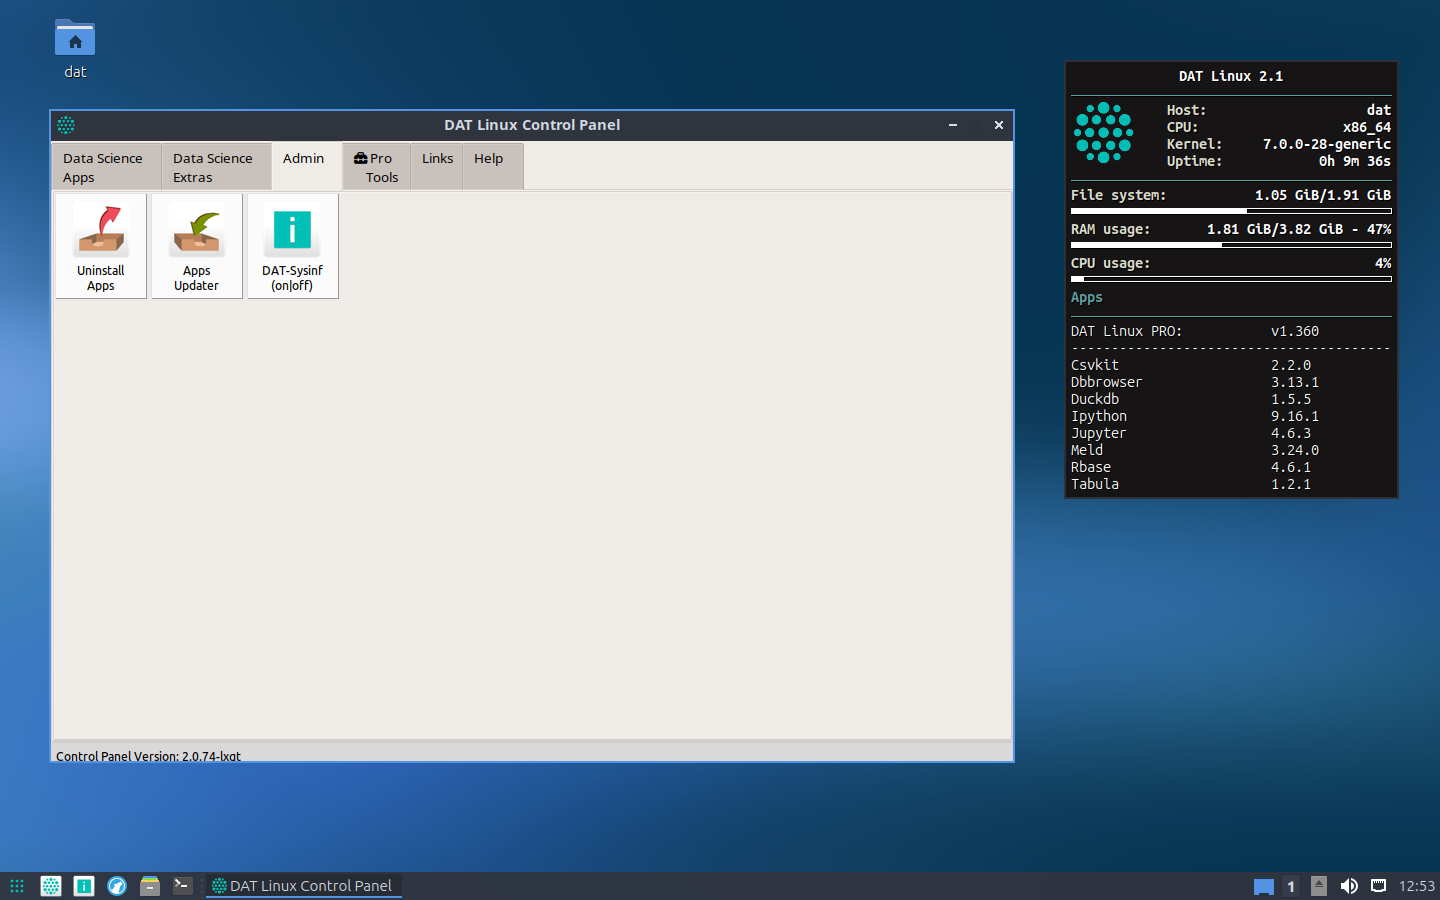Open the Data Science Extras tab

click(216, 167)
